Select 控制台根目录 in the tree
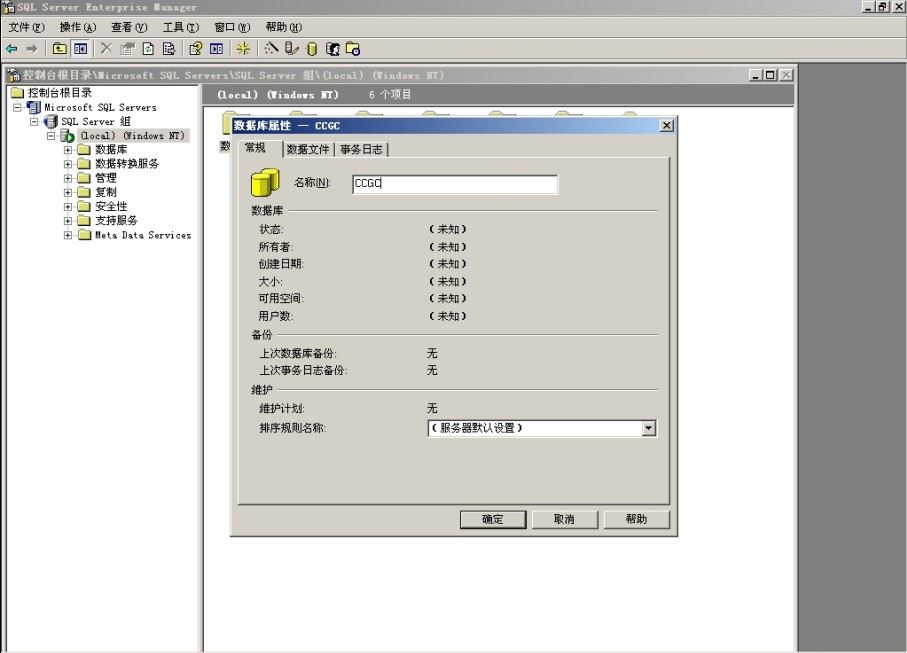This screenshot has height=653, width=907. (60, 93)
